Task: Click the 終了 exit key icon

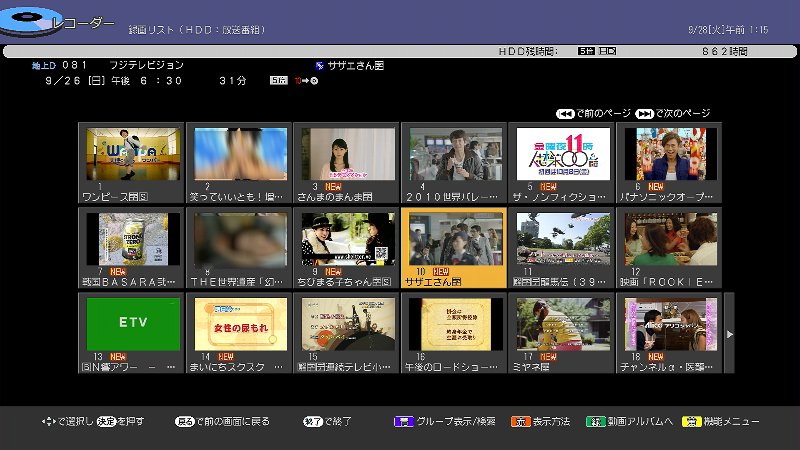Action: 312,422
